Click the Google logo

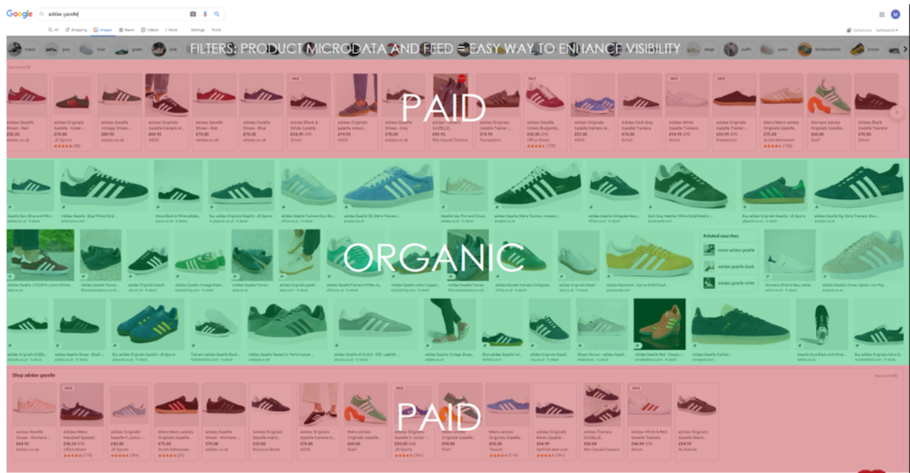pos(19,14)
